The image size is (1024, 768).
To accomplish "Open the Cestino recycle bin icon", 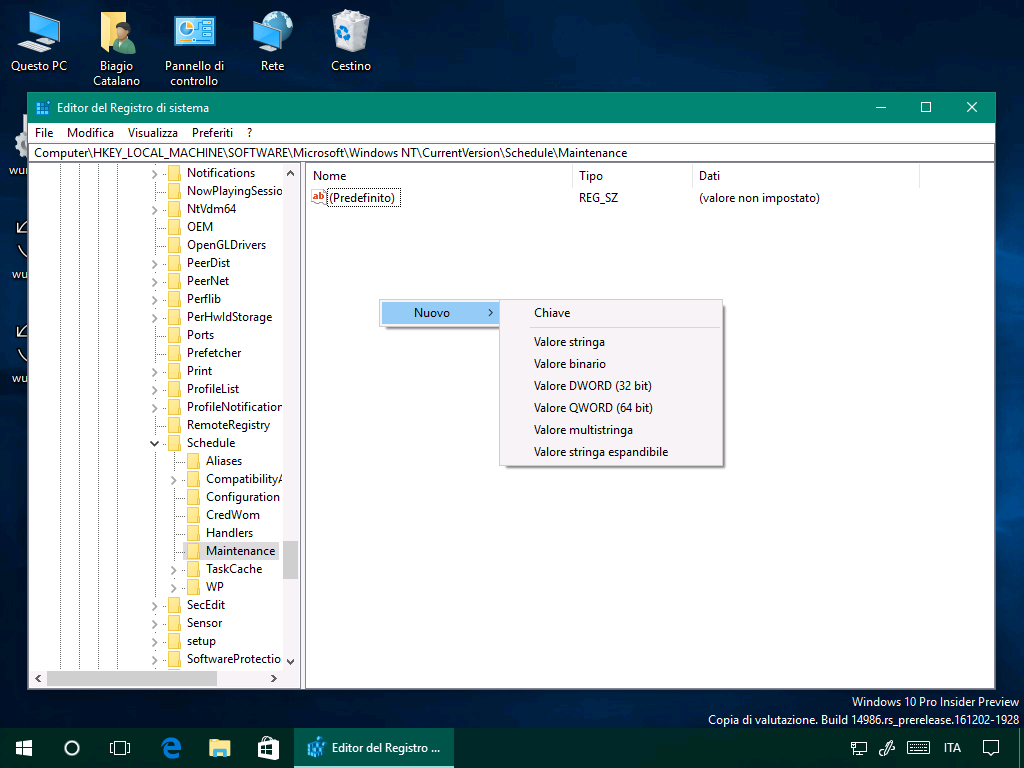I will (351, 41).
